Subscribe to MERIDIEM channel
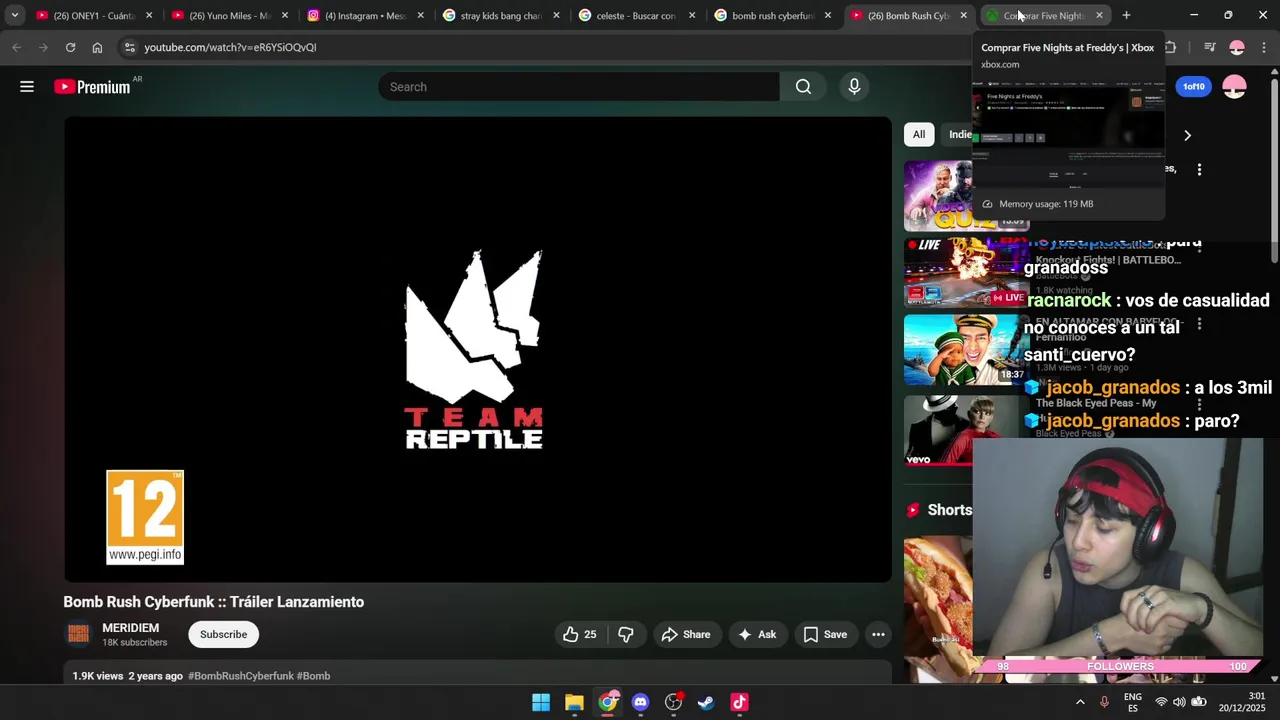 coord(223,634)
